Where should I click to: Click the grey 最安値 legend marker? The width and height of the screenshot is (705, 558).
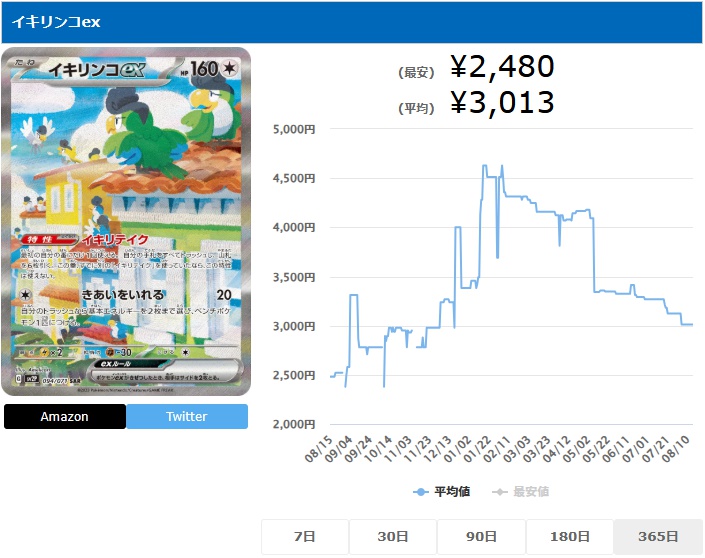coord(500,492)
